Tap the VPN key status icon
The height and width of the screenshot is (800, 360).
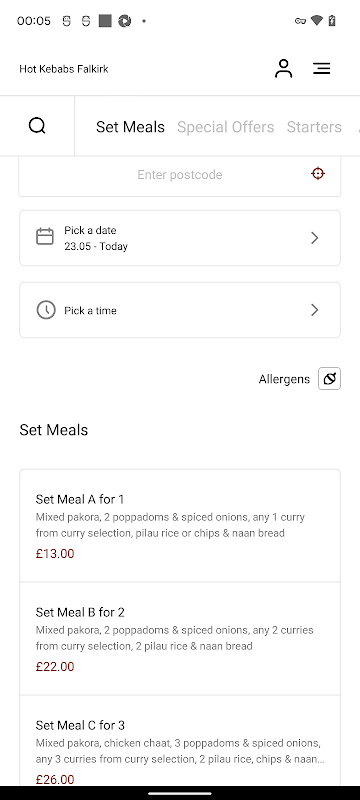[x=300, y=21]
